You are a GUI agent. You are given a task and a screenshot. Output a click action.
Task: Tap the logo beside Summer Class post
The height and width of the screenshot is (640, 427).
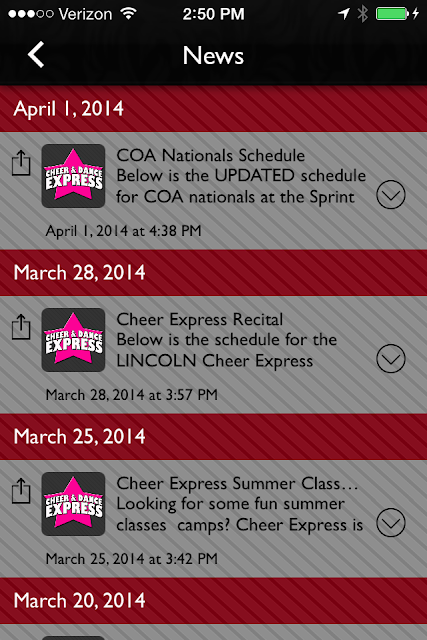(x=73, y=504)
